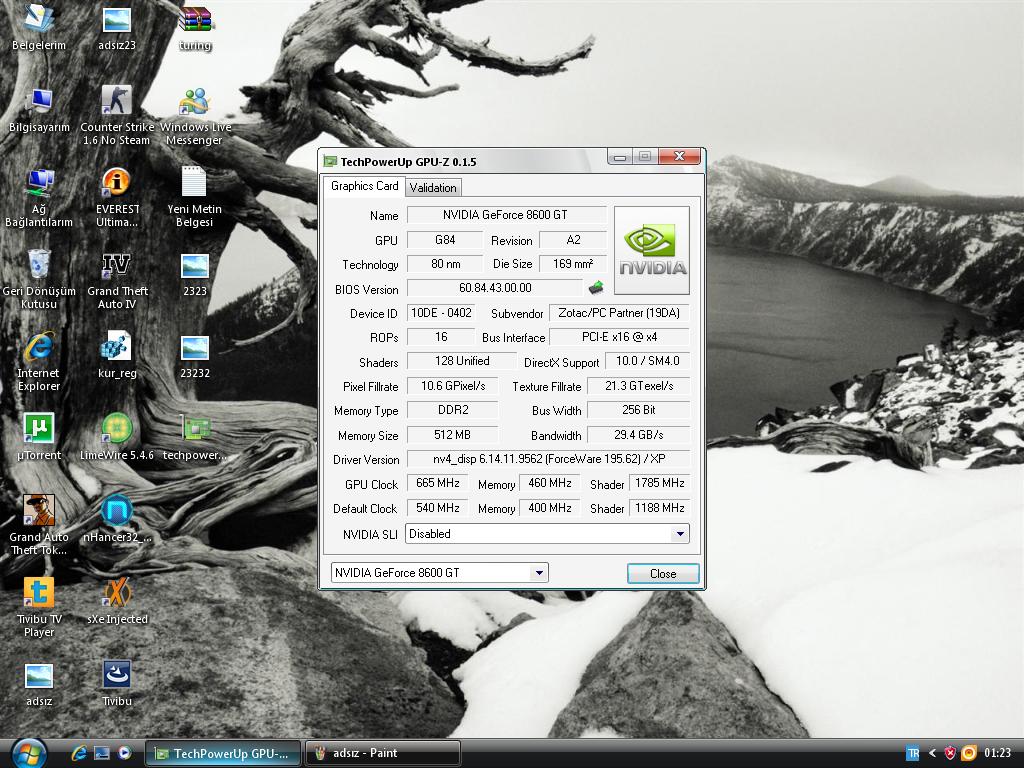Open Yeni Metin Belgesi text file

pos(195,197)
